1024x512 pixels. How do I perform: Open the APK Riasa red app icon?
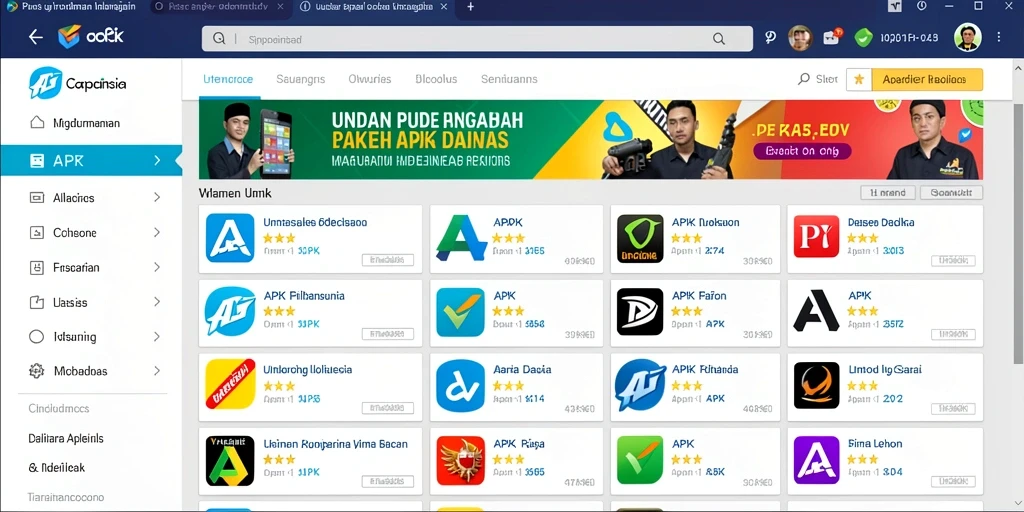[x=460, y=460]
